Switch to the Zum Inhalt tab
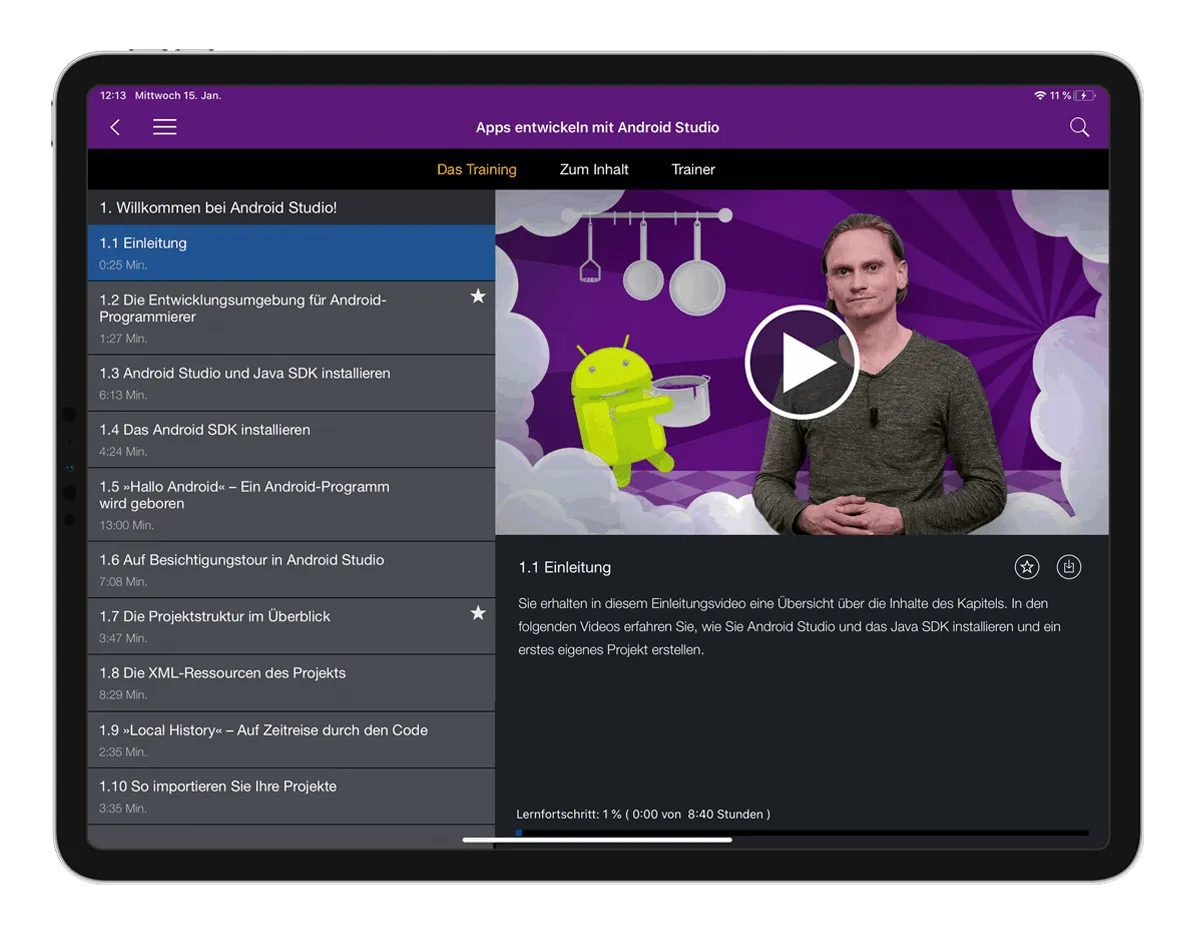Screen dimensions: 1200x938 (x=594, y=169)
